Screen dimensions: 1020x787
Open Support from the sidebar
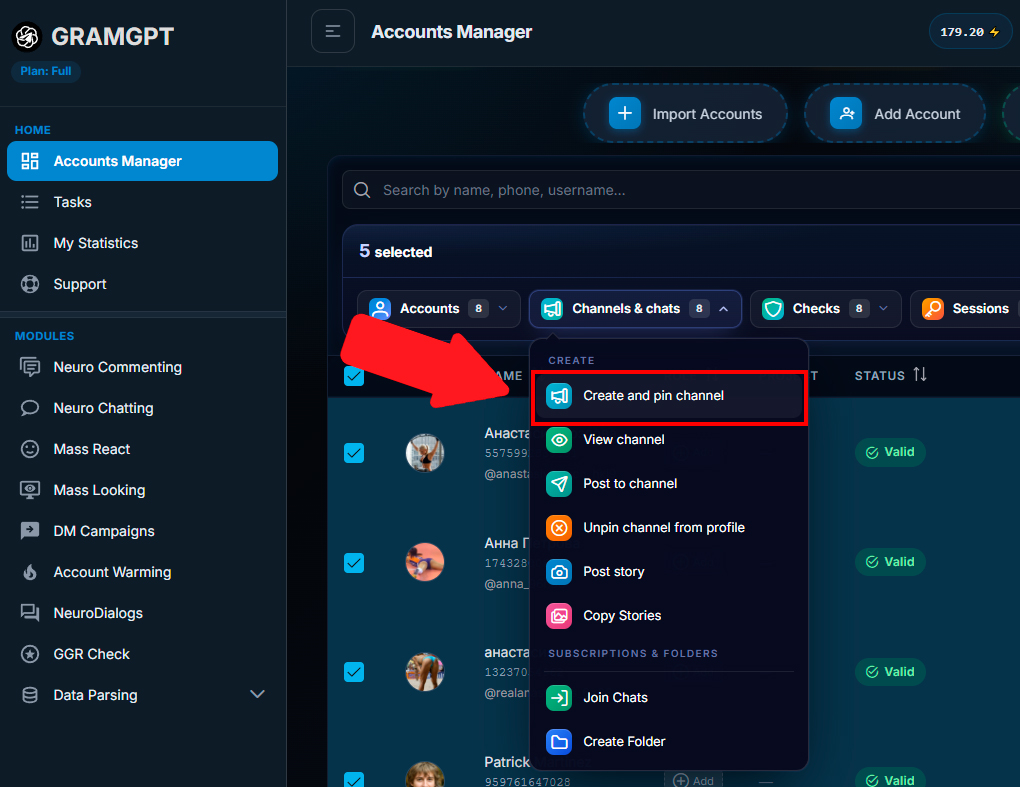click(x=142, y=284)
